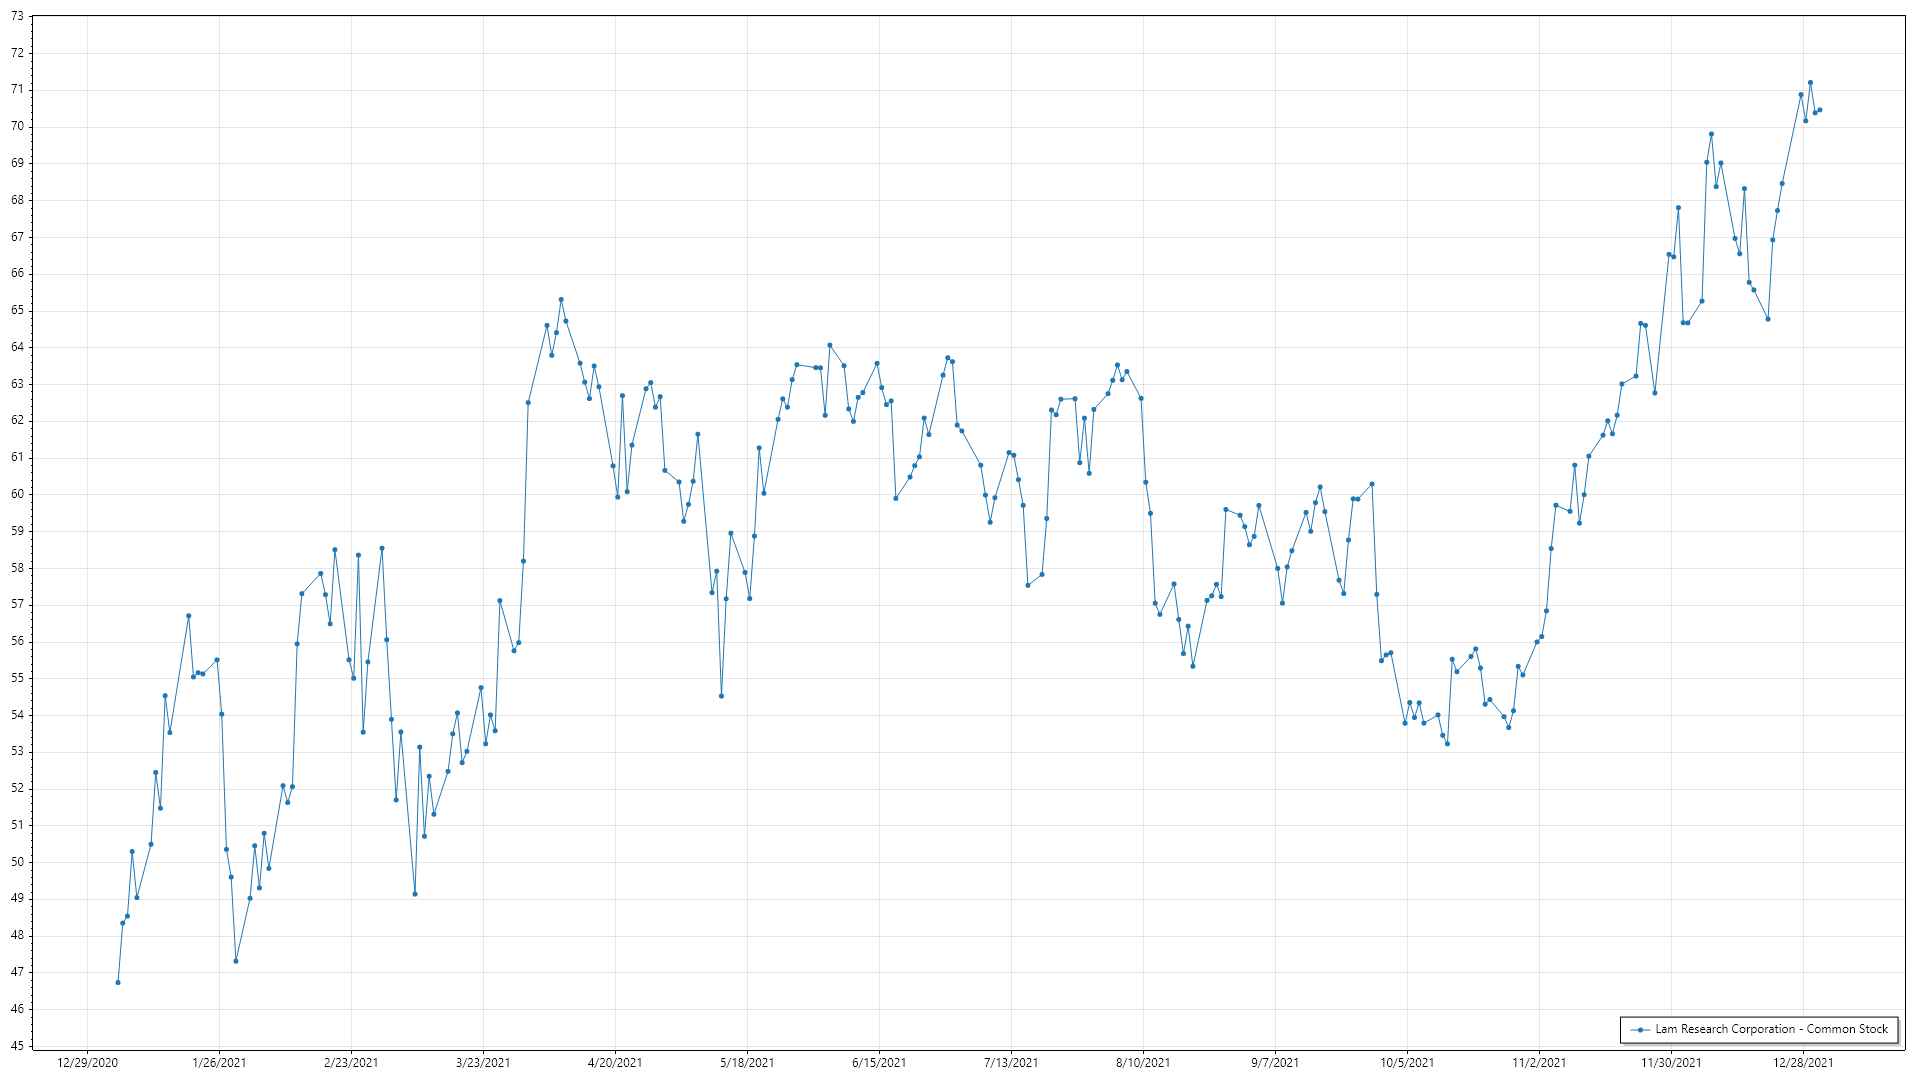
Task: Click the blue legend line marker icon
Action: coord(1640,1029)
